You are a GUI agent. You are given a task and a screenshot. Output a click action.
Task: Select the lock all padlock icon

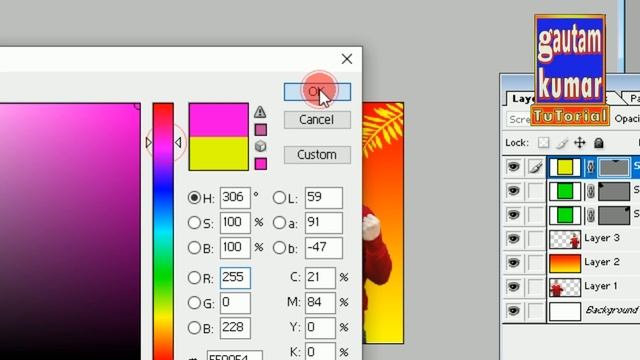[x=599, y=143]
